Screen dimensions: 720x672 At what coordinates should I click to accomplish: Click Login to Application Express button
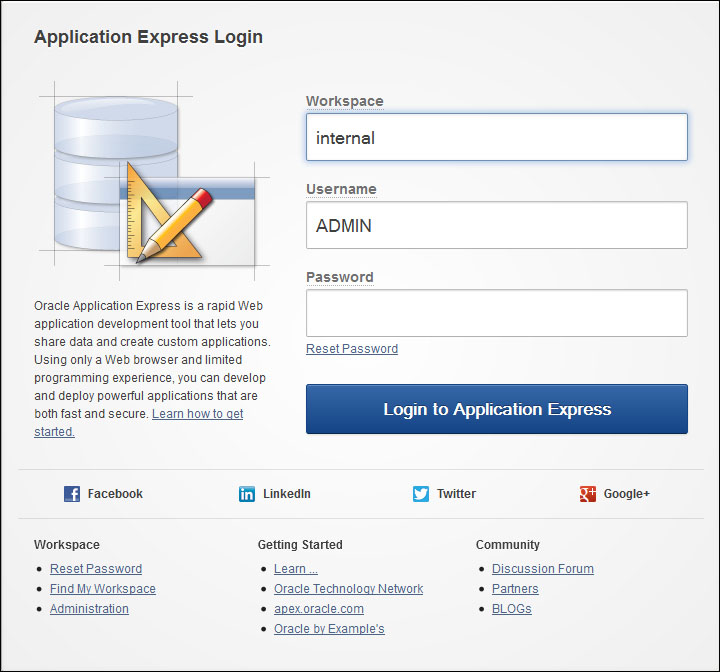[497, 409]
